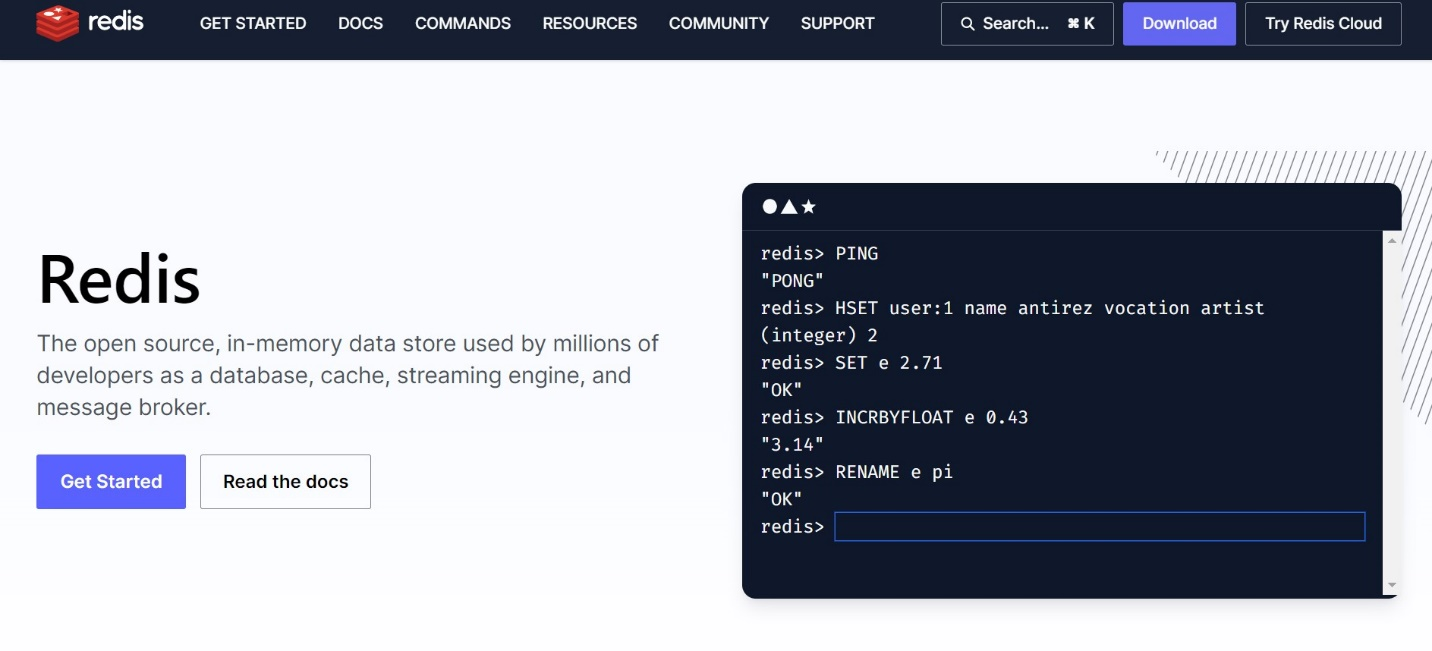The width and height of the screenshot is (1432, 651).
Task: Click the magnifier icon in search box
Action: [967, 24]
